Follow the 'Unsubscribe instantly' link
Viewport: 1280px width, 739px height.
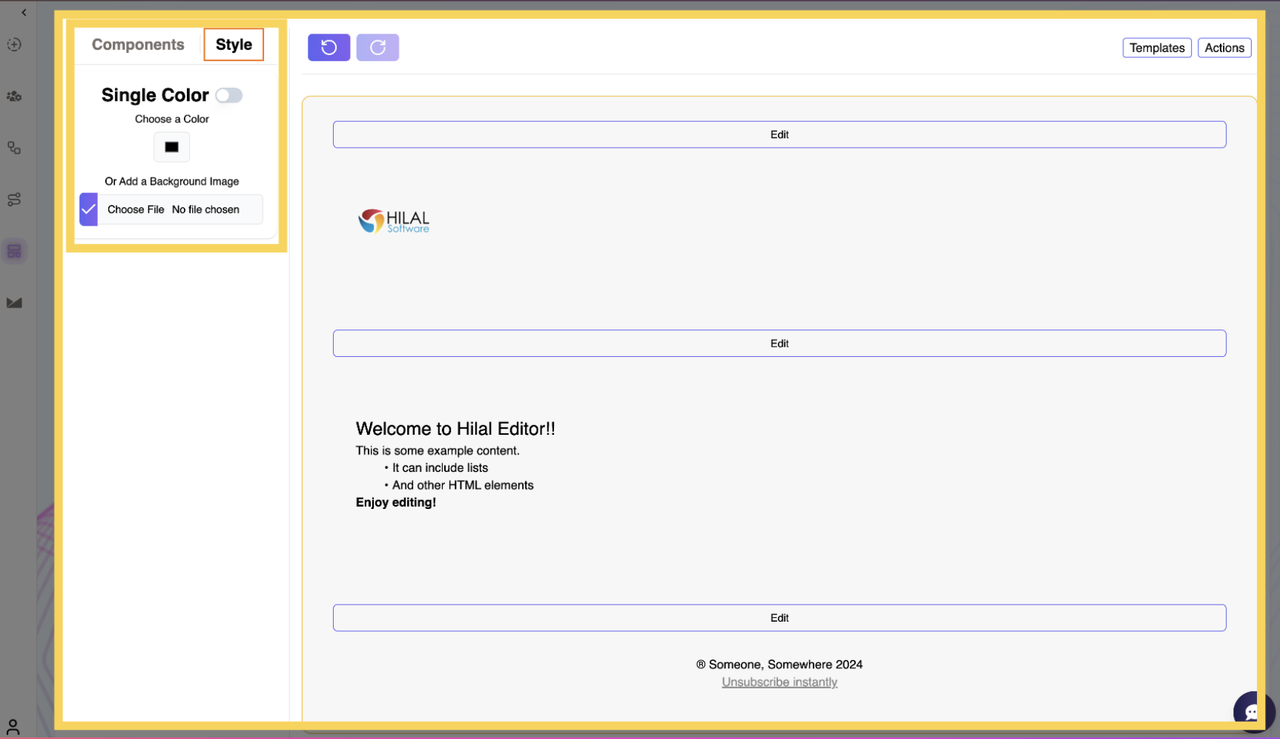779,682
